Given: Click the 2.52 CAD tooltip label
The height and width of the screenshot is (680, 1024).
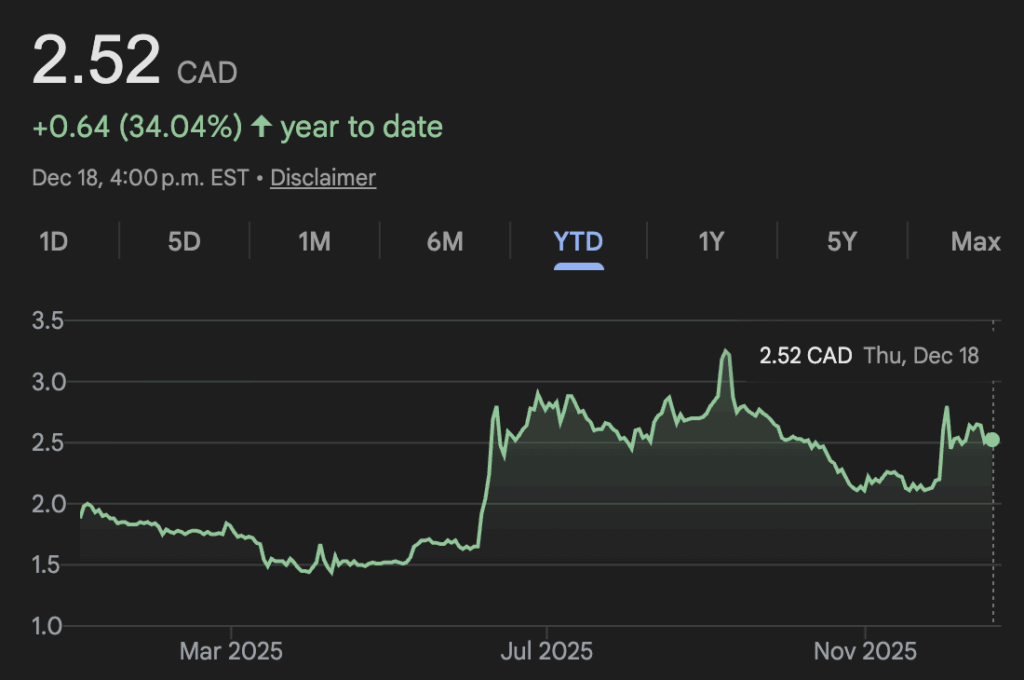Looking at the screenshot, I should 805,355.
